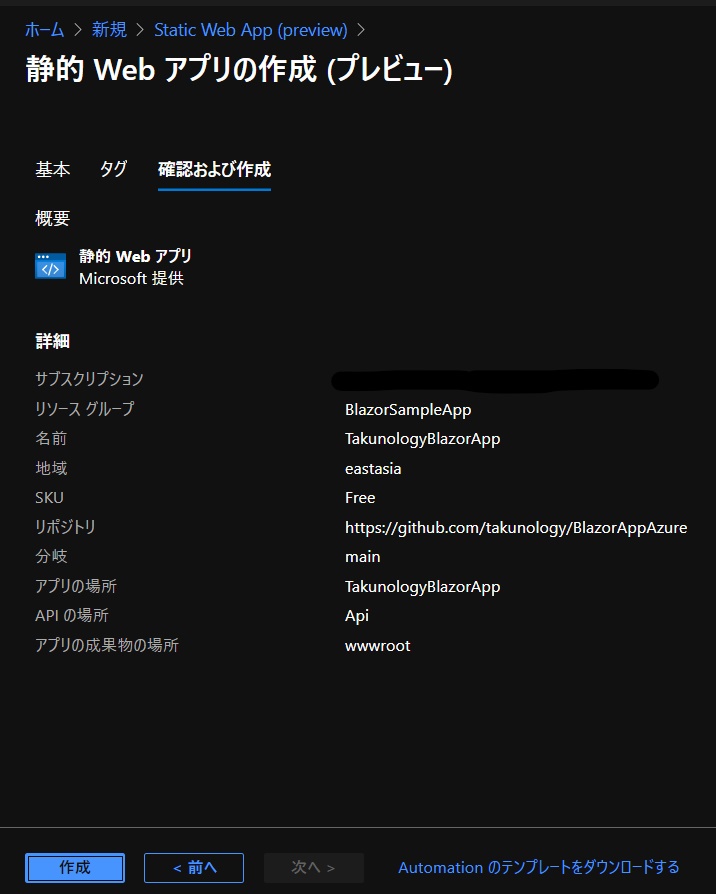
Task: Download the Automation template link
Action: 539,867
